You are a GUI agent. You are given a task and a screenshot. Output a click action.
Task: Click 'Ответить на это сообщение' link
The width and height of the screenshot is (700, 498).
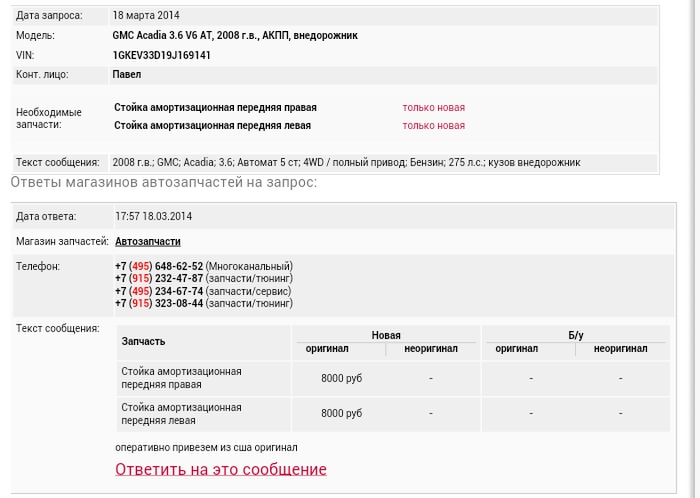[x=221, y=469]
